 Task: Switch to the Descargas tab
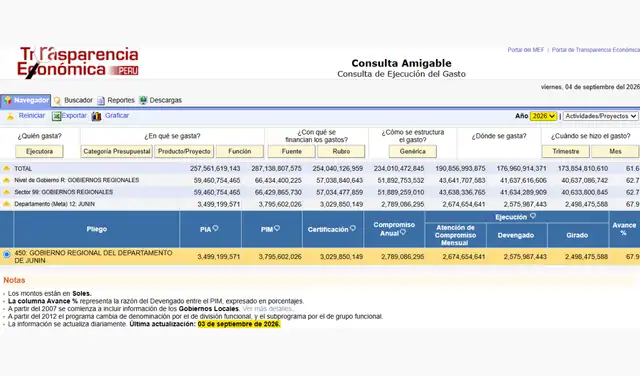(160, 100)
